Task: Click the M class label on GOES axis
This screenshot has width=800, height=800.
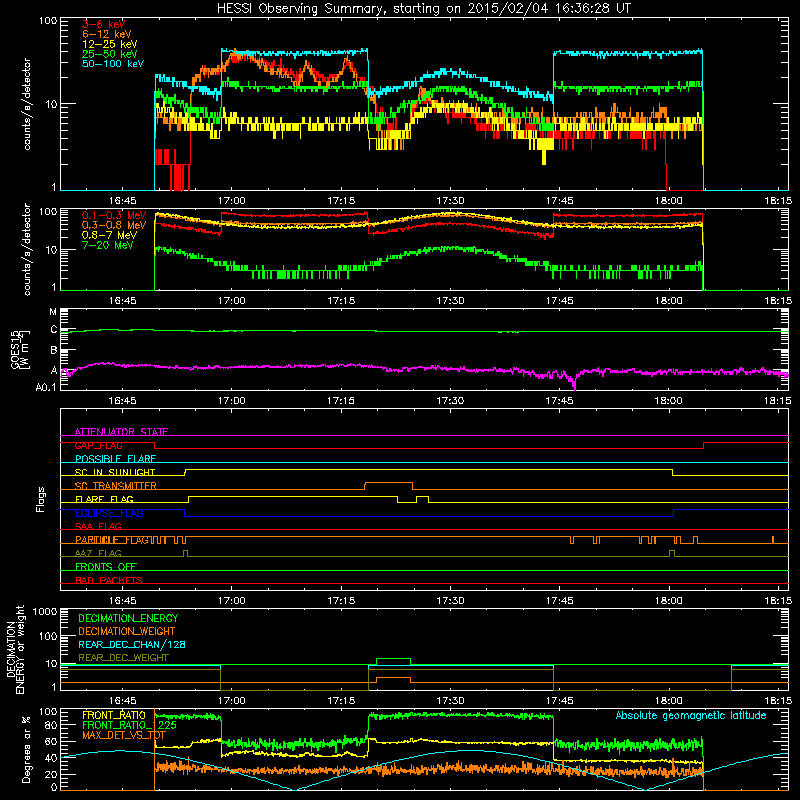Action: [53, 312]
